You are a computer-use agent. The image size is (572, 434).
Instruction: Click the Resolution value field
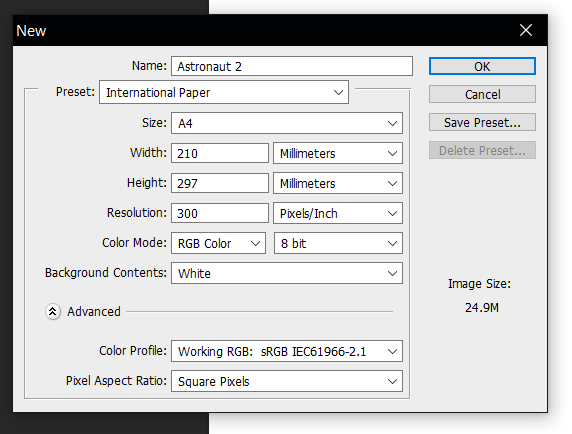[220, 213]
